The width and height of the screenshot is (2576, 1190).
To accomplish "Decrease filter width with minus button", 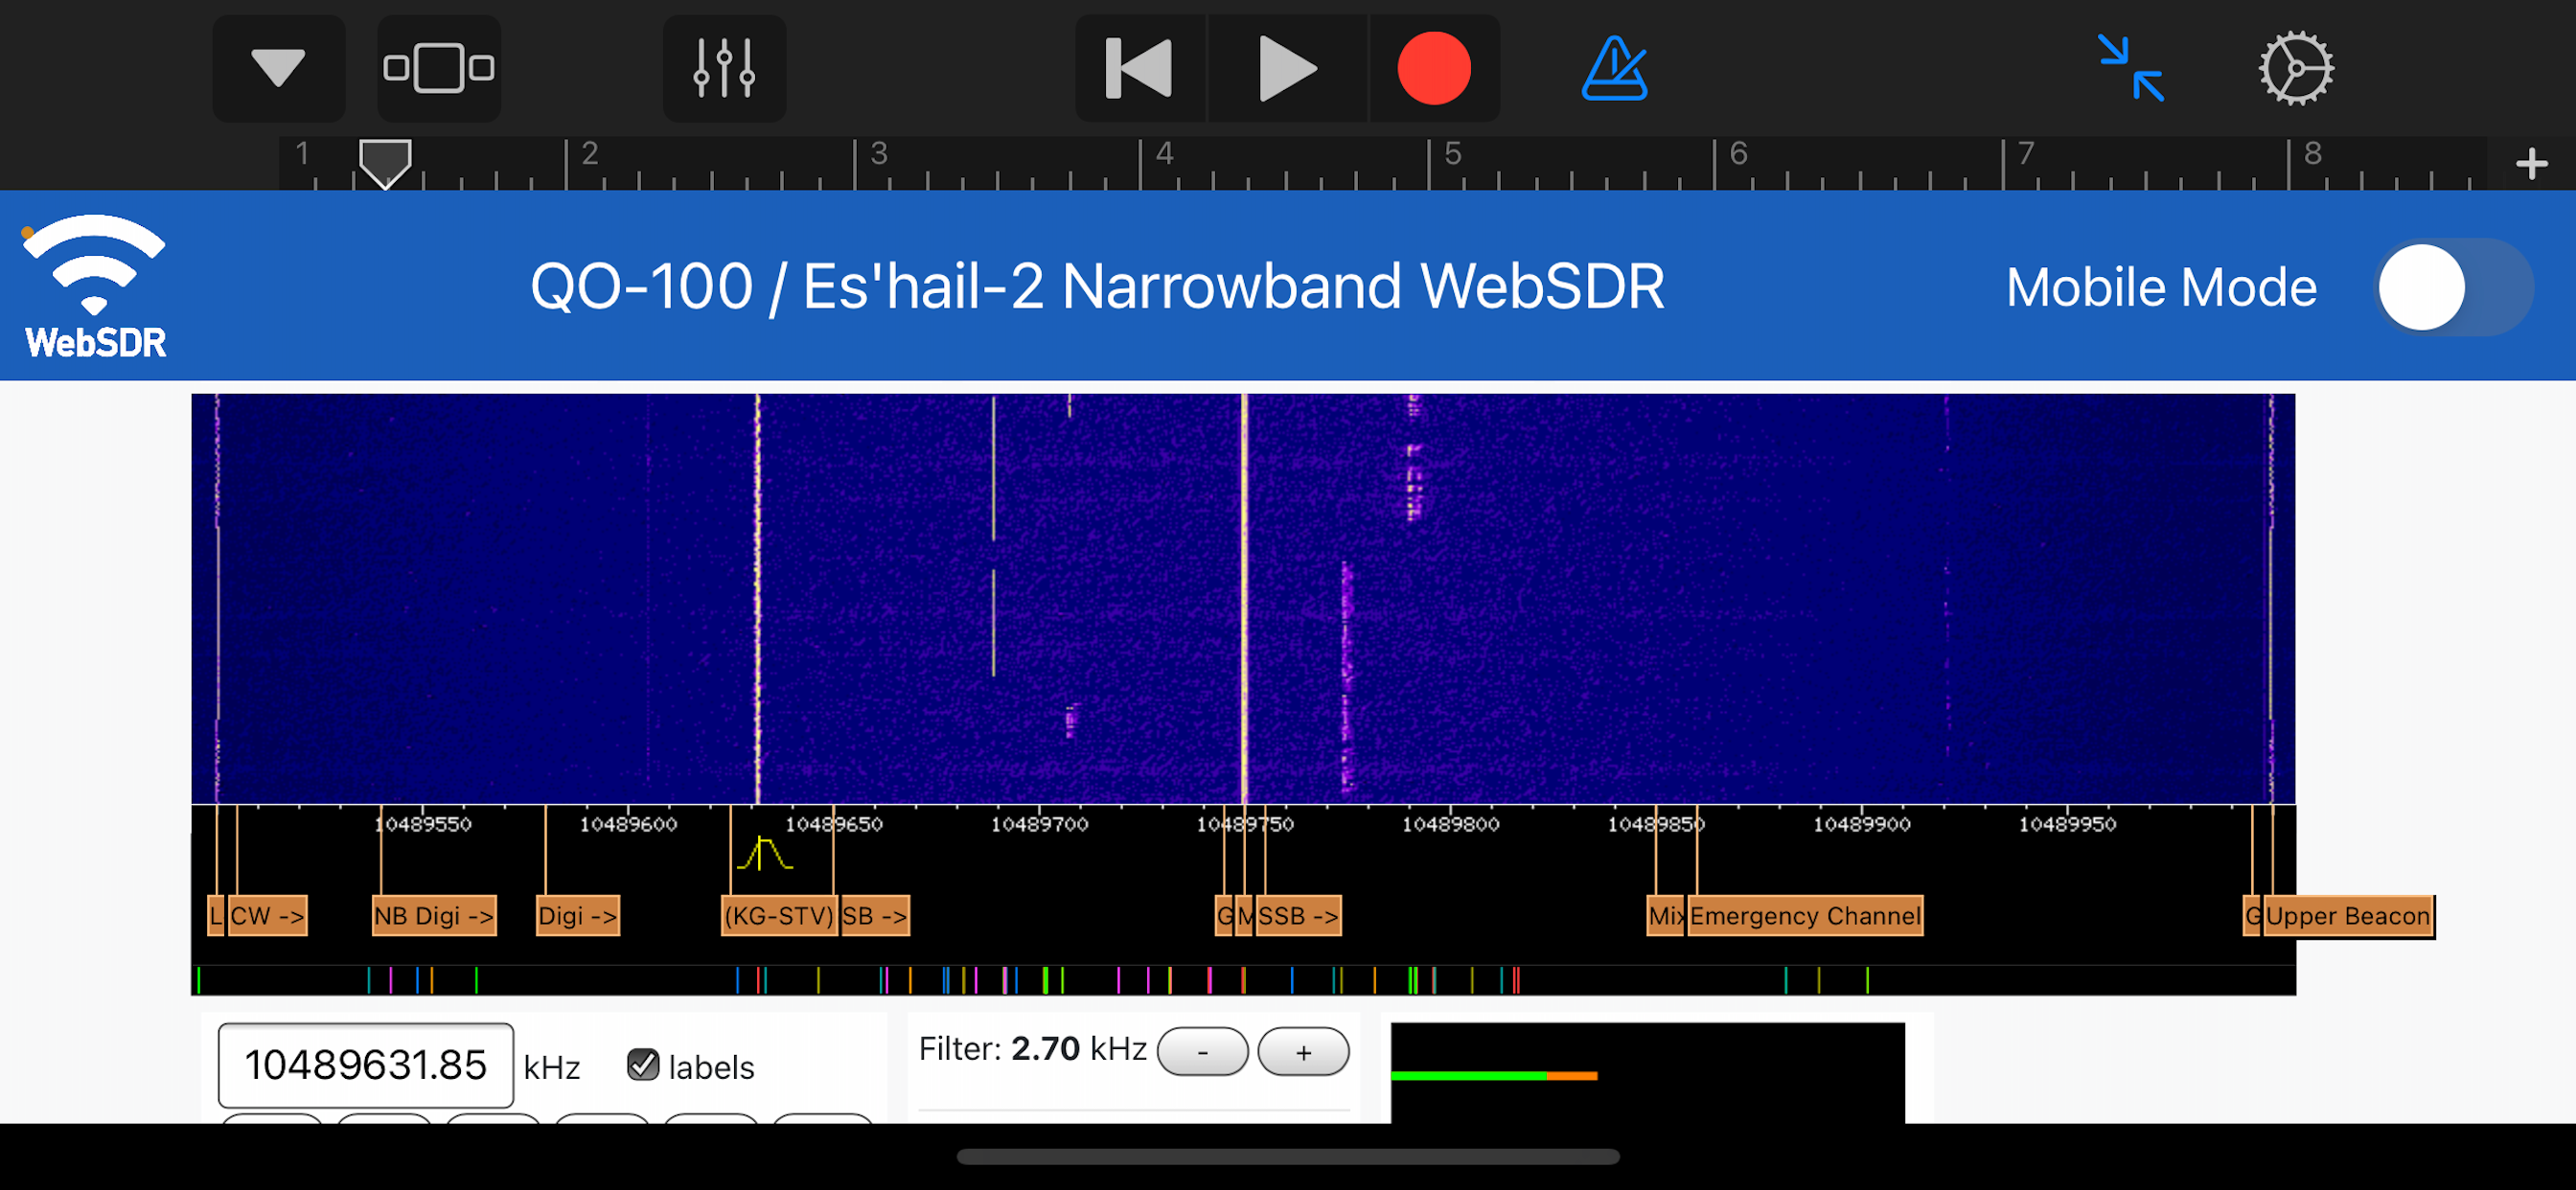I will coord(1203,1052).
